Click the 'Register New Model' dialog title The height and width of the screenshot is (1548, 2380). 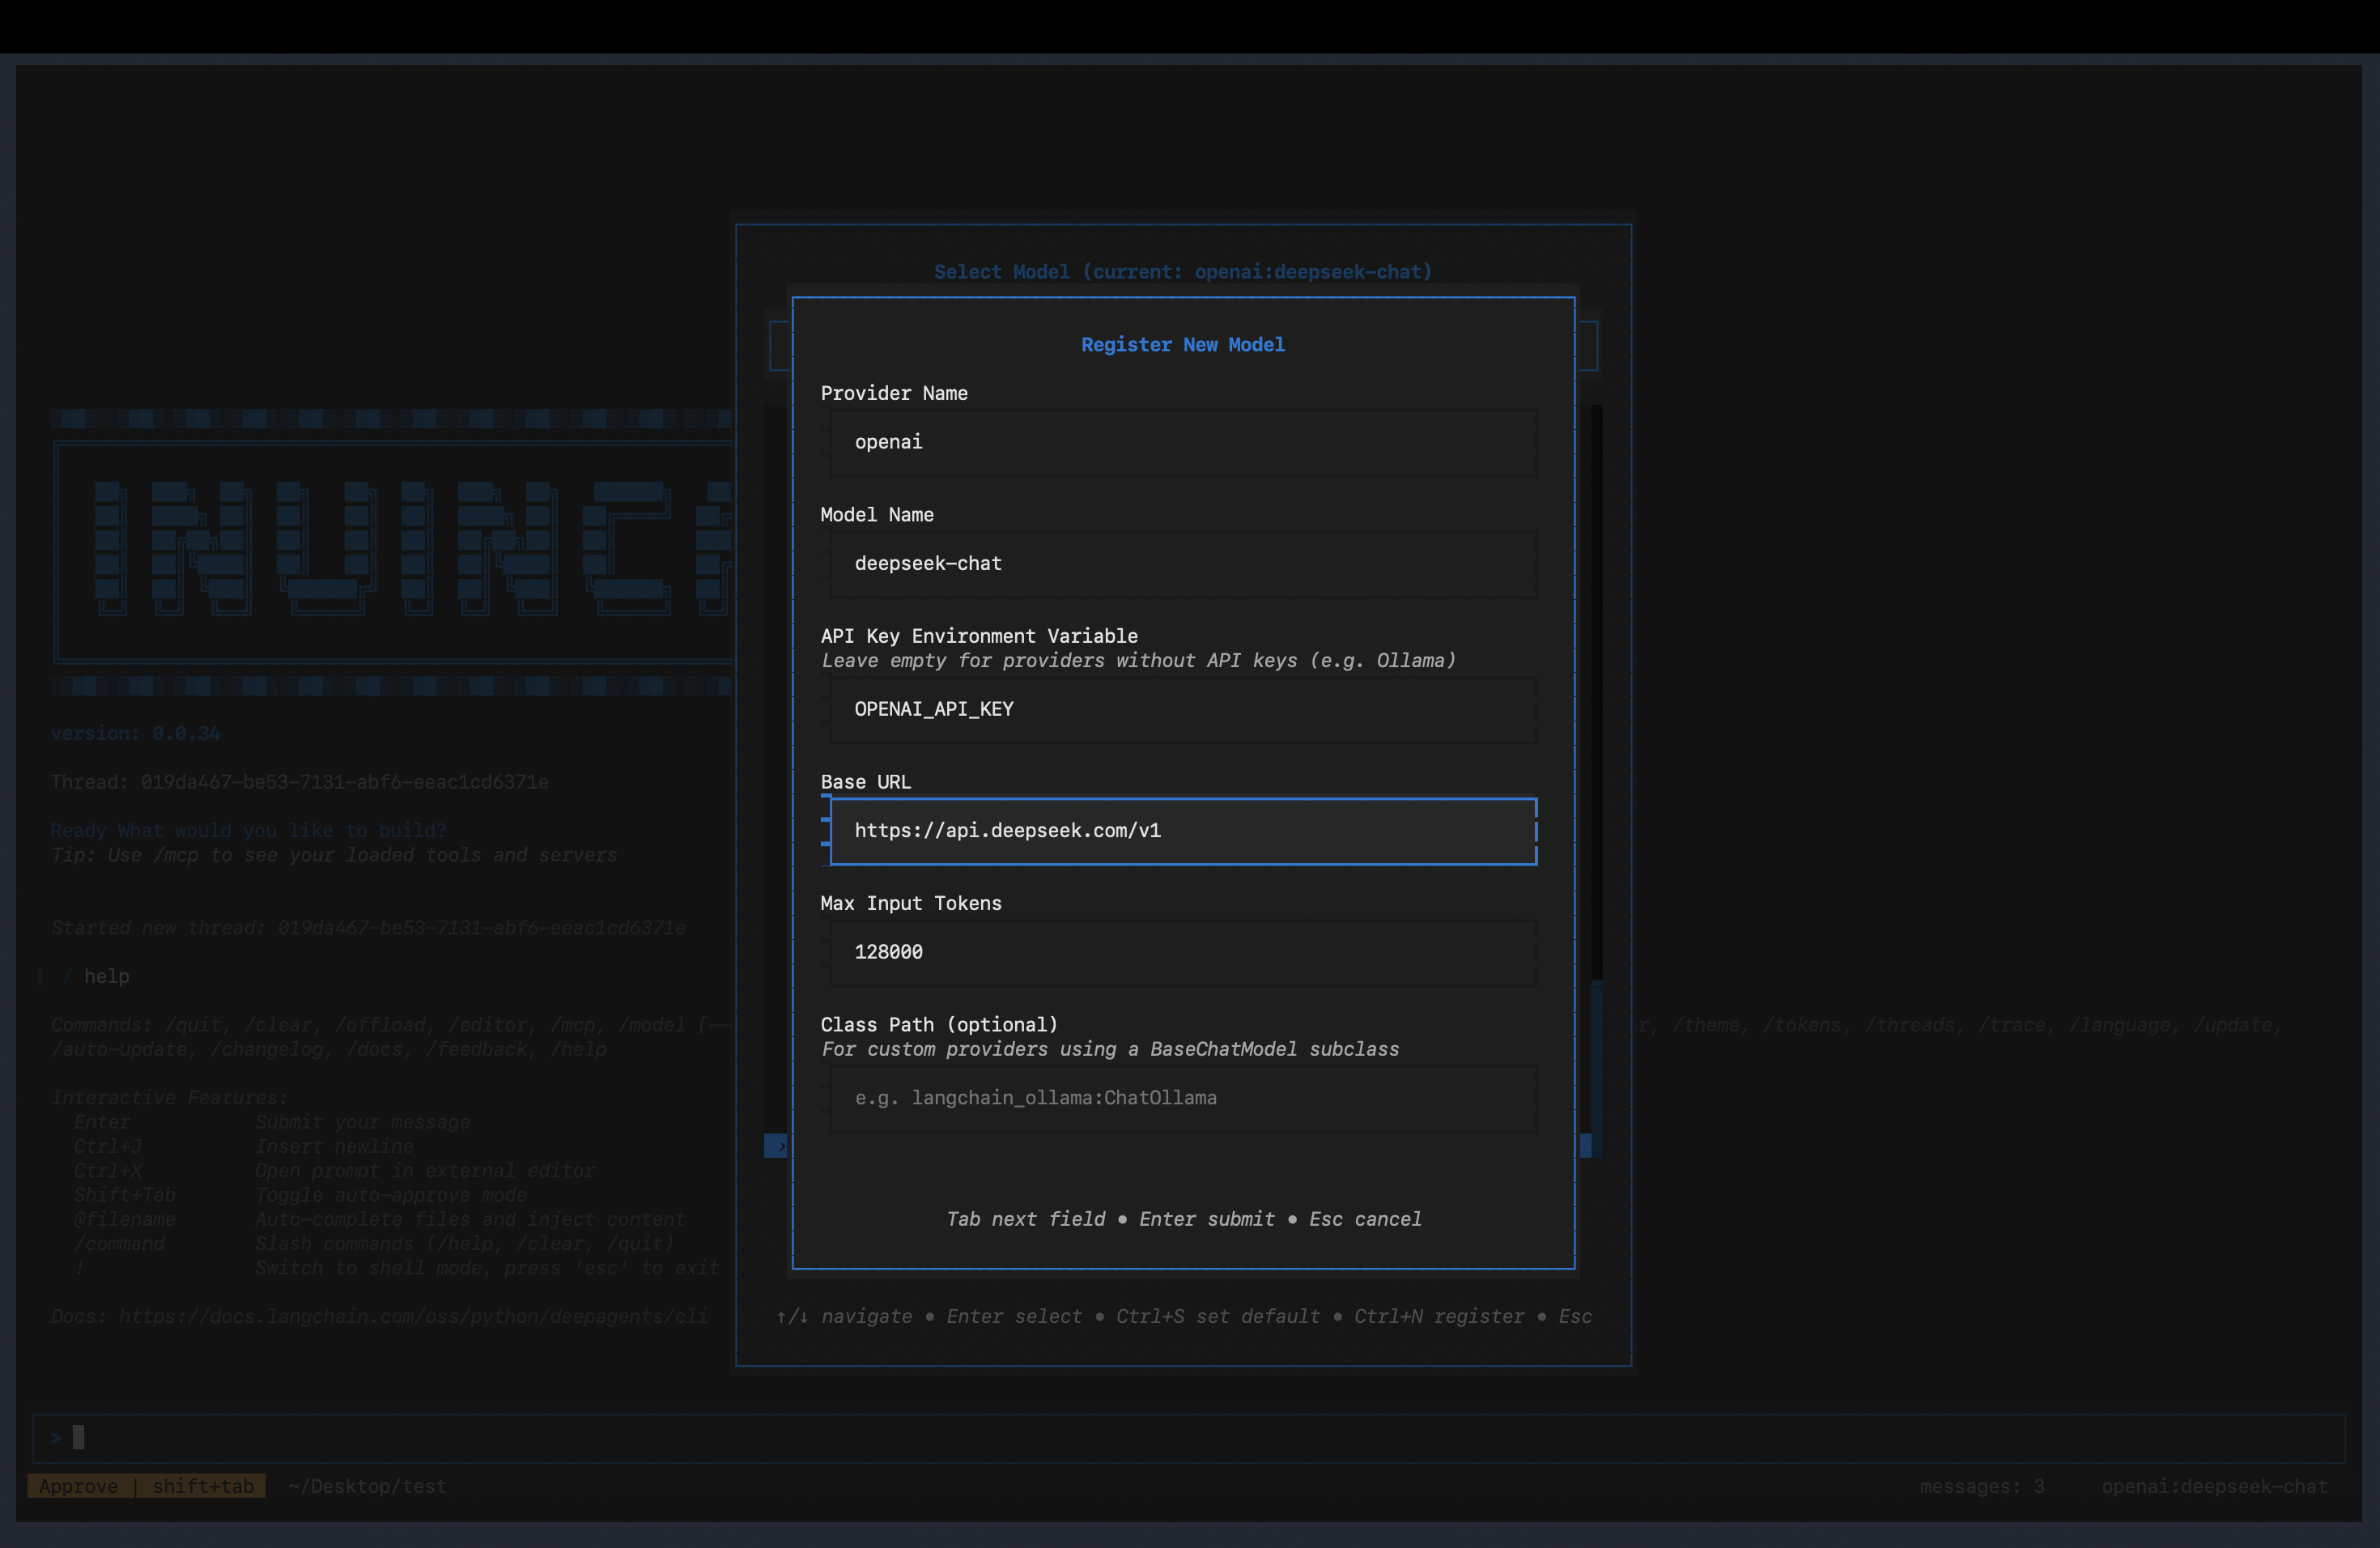[1182, 345]
